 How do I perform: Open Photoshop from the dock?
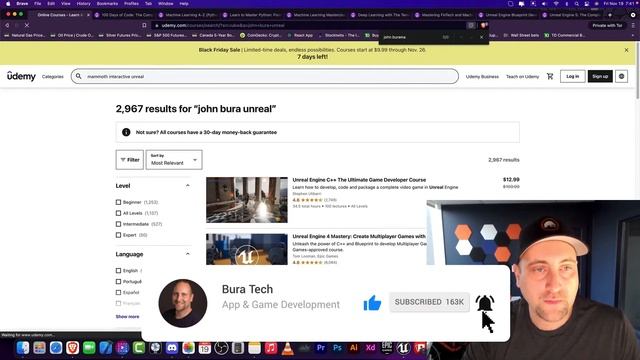337,348
